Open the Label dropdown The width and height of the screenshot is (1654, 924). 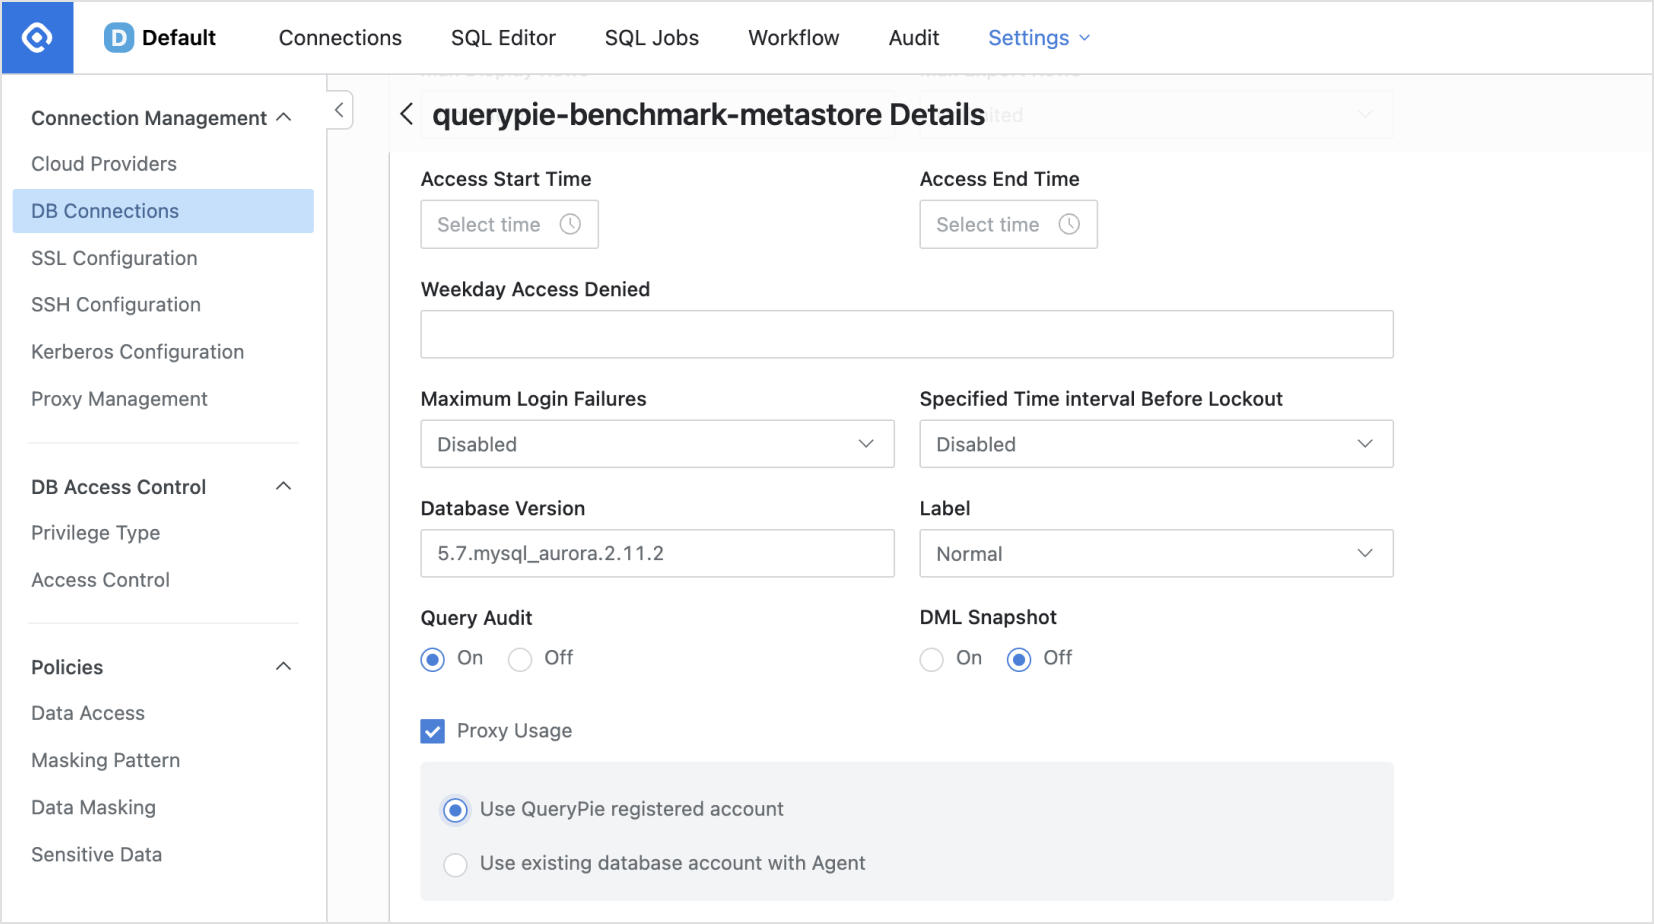(x=1156, y=553)
